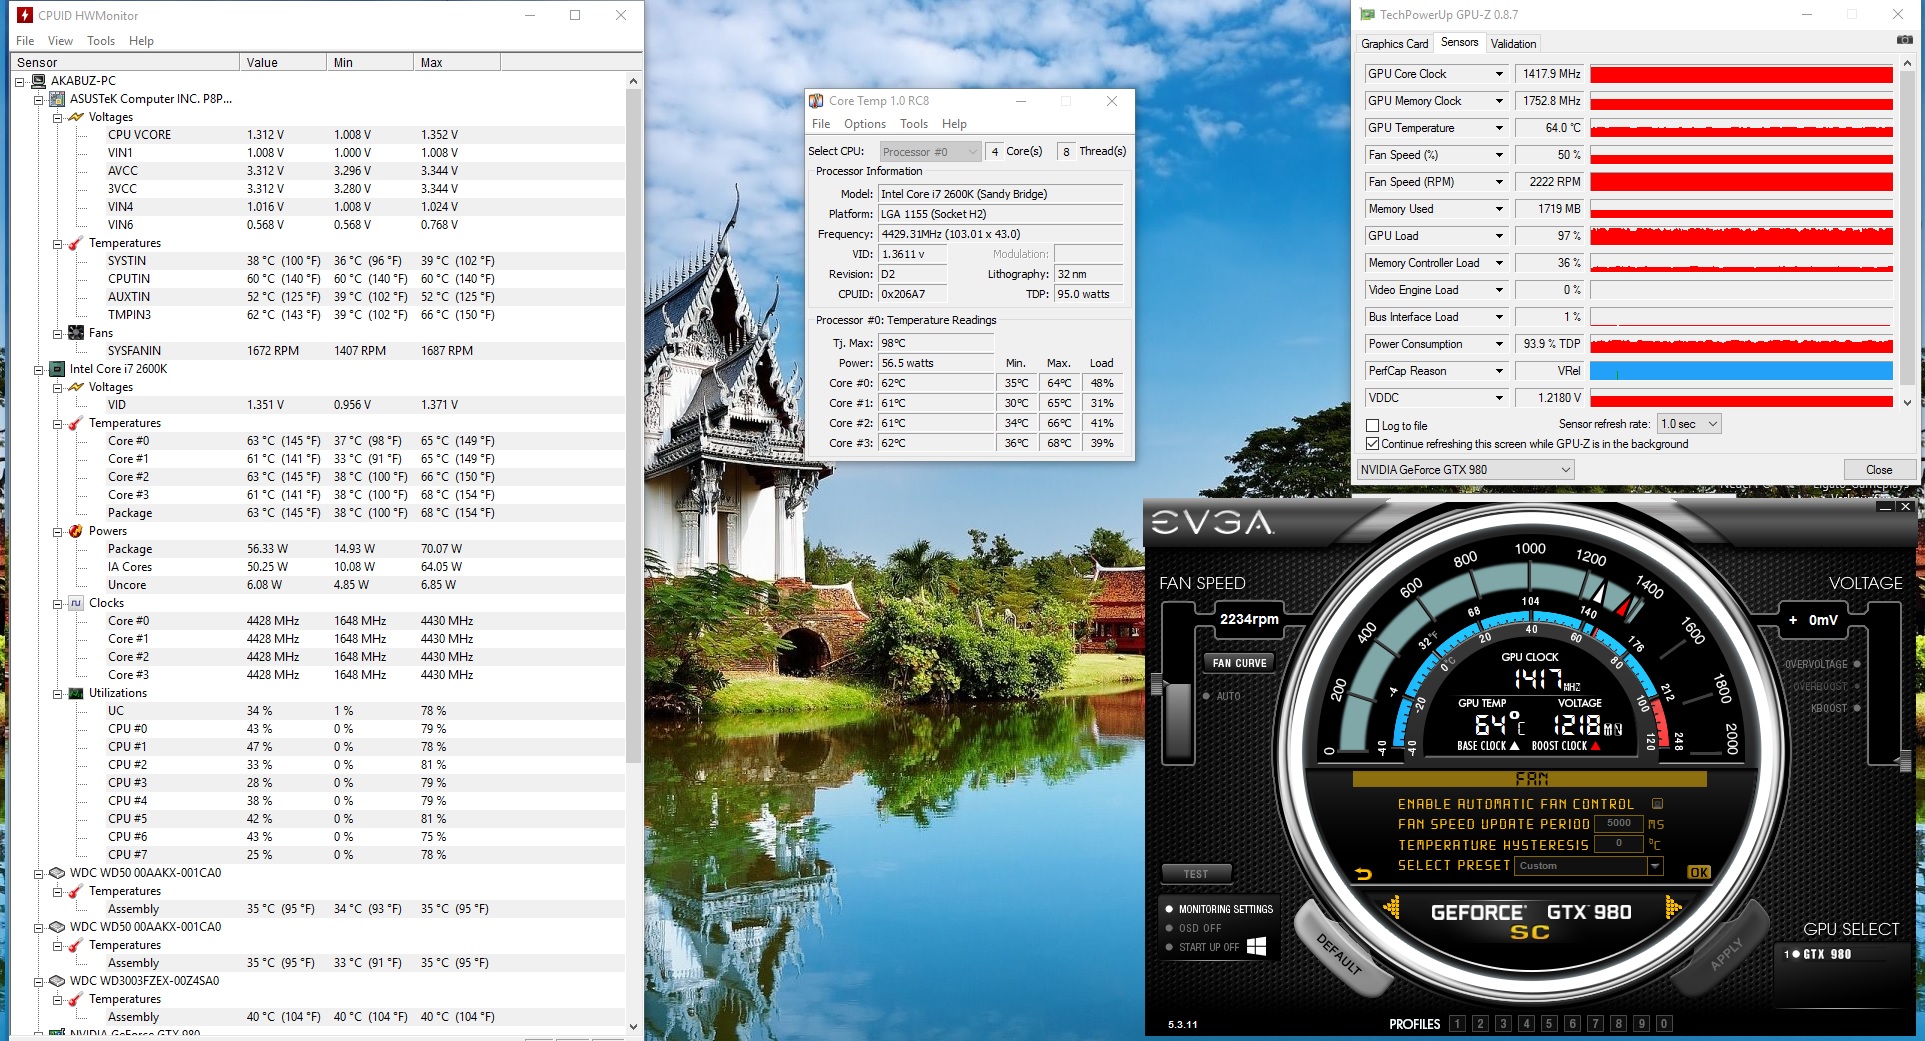Open the Processor #0 dropdown in Core Temp
This screenshot has height=1041, width=1925.
tap(930, 152)
